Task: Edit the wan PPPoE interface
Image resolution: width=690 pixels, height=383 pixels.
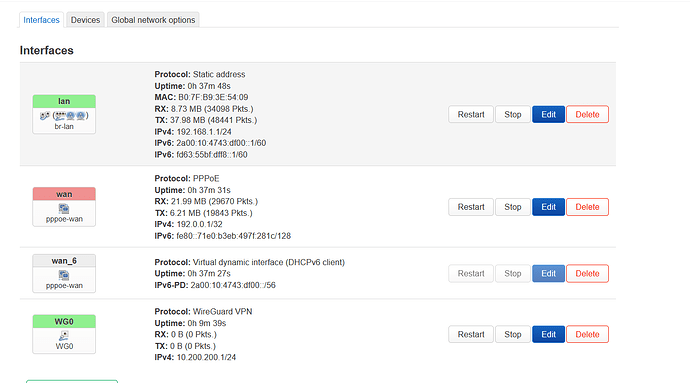Action: click(x=548, y=207)
